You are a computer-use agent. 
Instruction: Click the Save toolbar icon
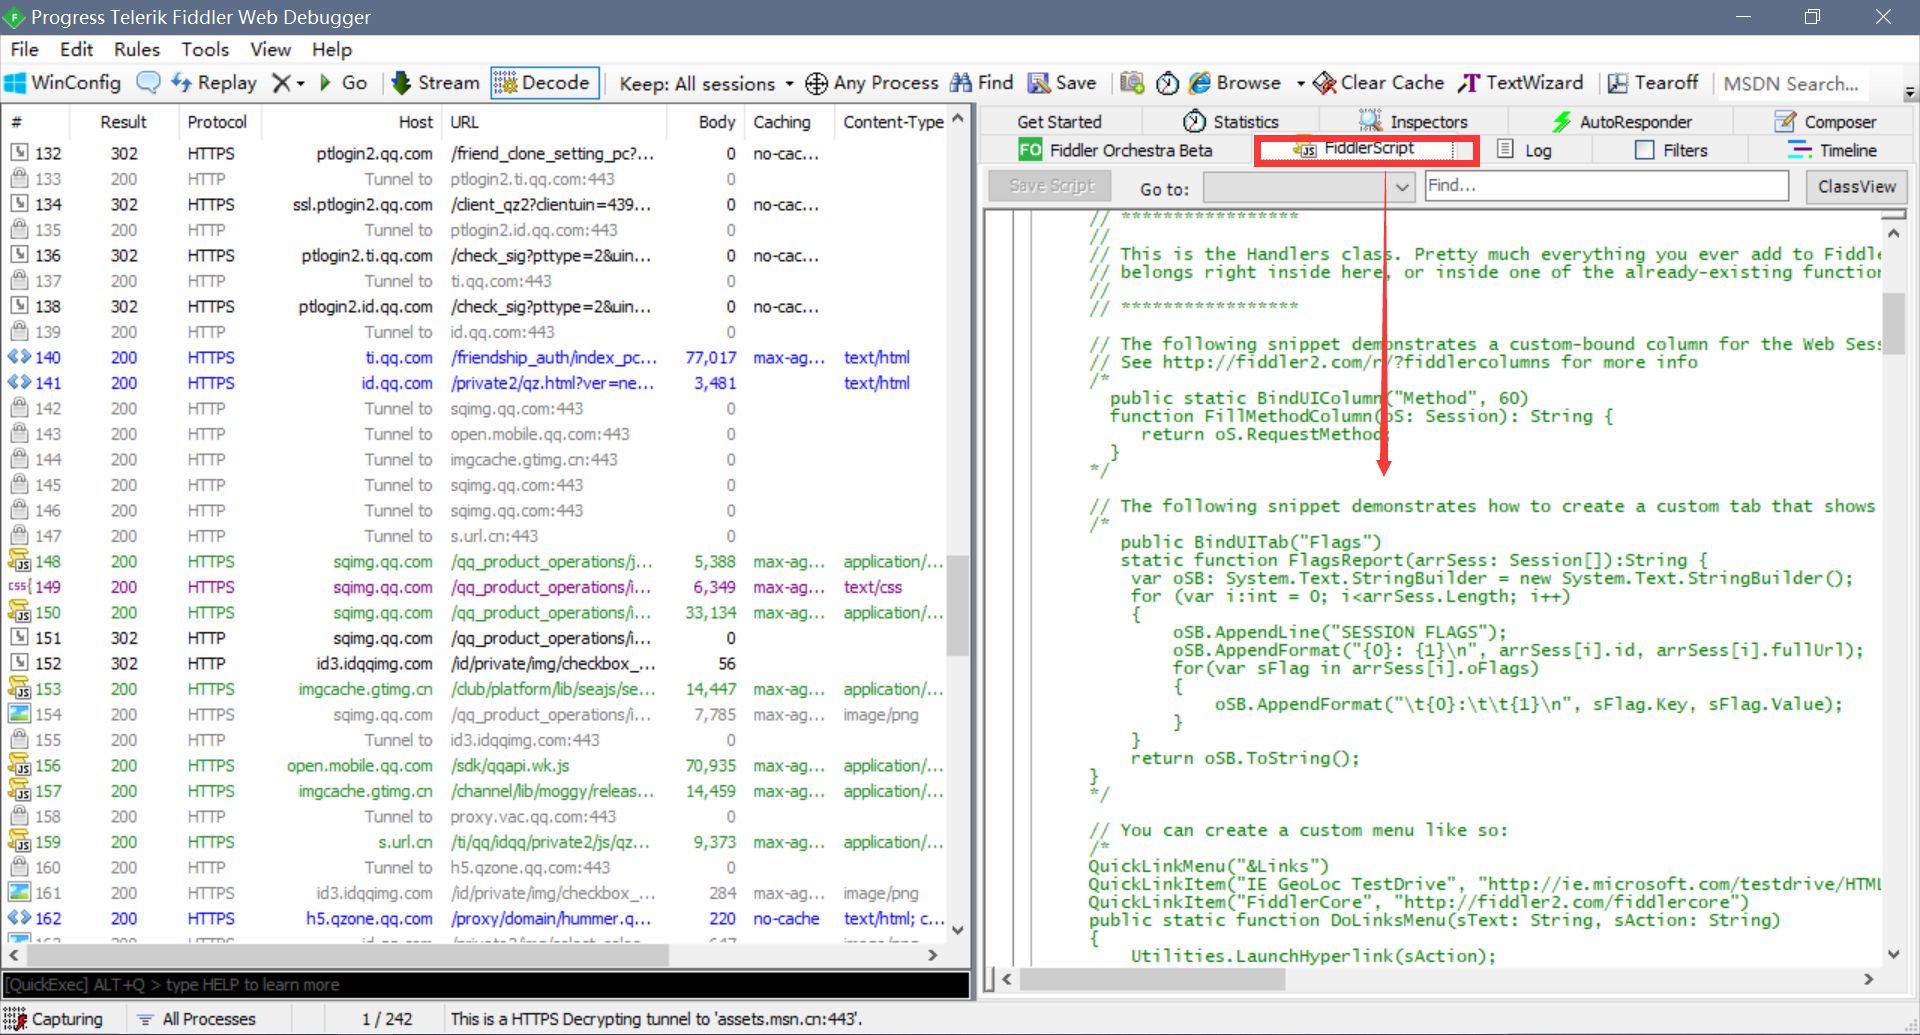click(x=1062, y=83)
